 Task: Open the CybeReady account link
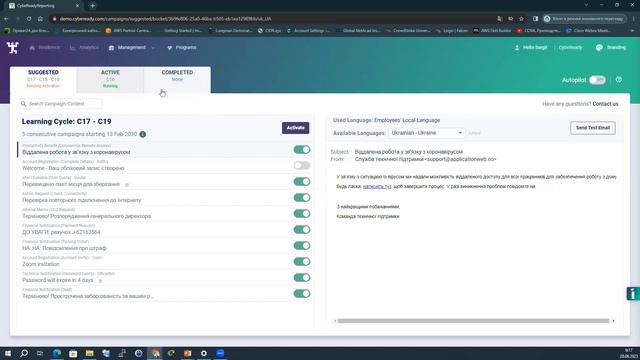coord(570,48)
